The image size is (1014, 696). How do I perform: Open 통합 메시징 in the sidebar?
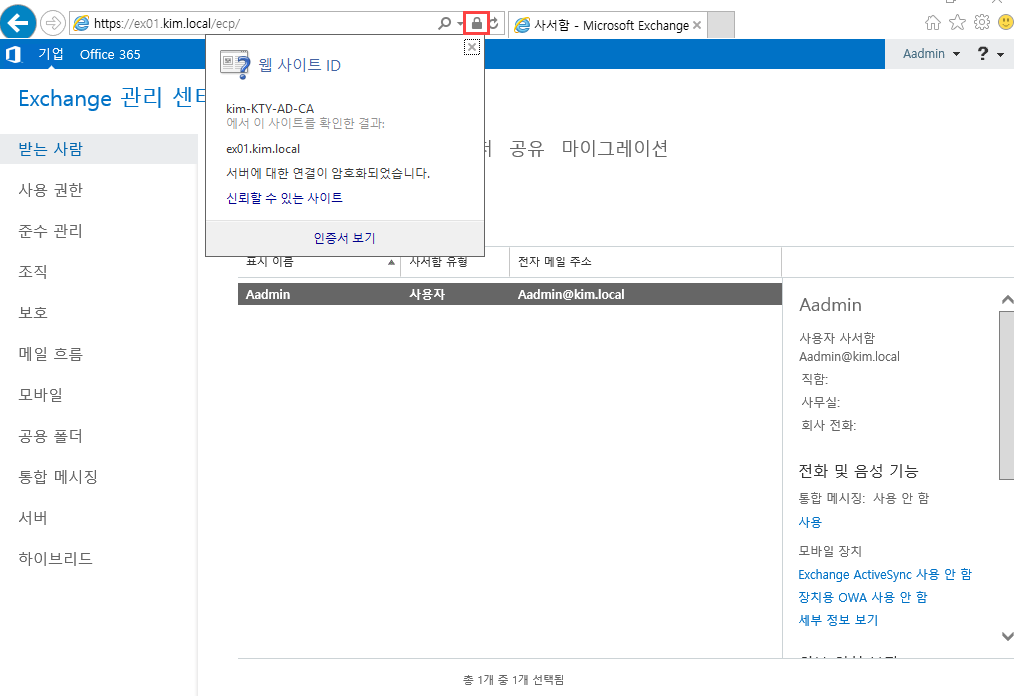pos(58,477)
